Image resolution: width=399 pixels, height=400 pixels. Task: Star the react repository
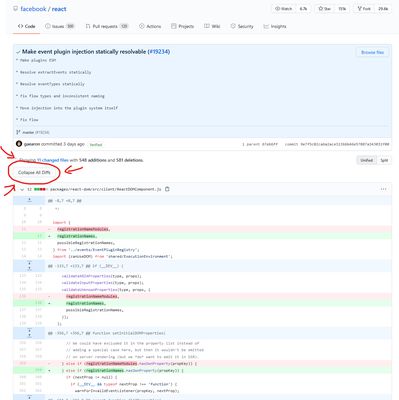(324, 9)
